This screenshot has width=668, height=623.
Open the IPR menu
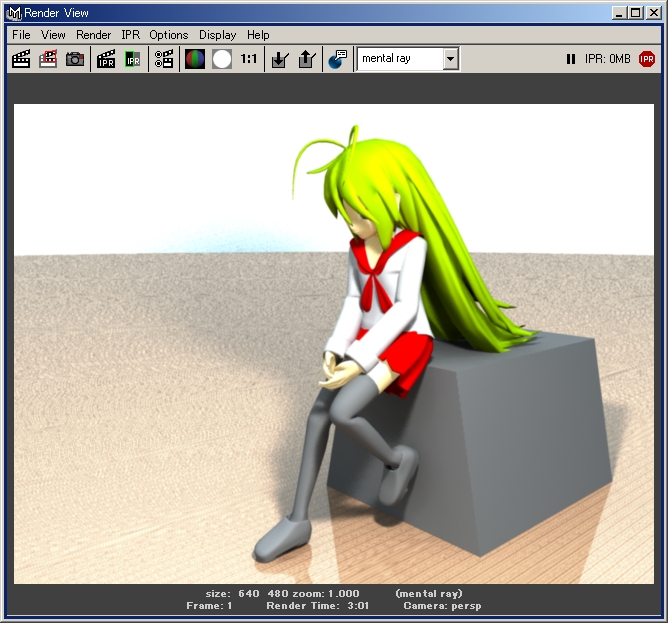pyautogui.click(x=130, y=35)
